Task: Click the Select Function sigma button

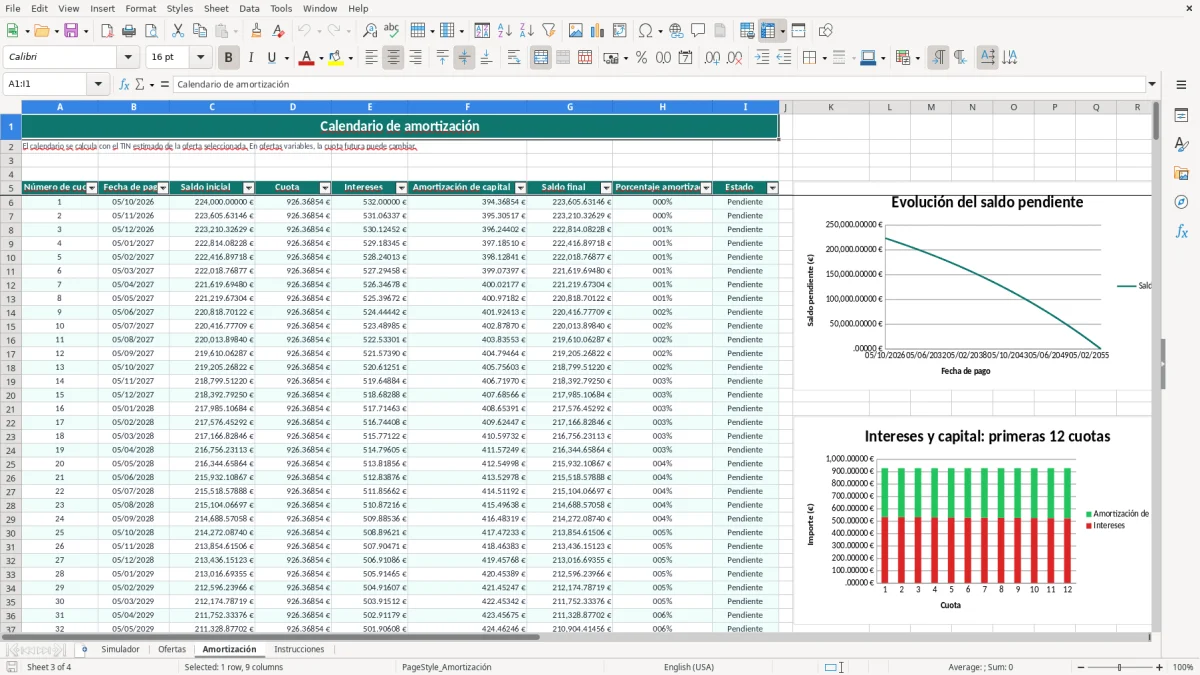Action: pos(139,84)
